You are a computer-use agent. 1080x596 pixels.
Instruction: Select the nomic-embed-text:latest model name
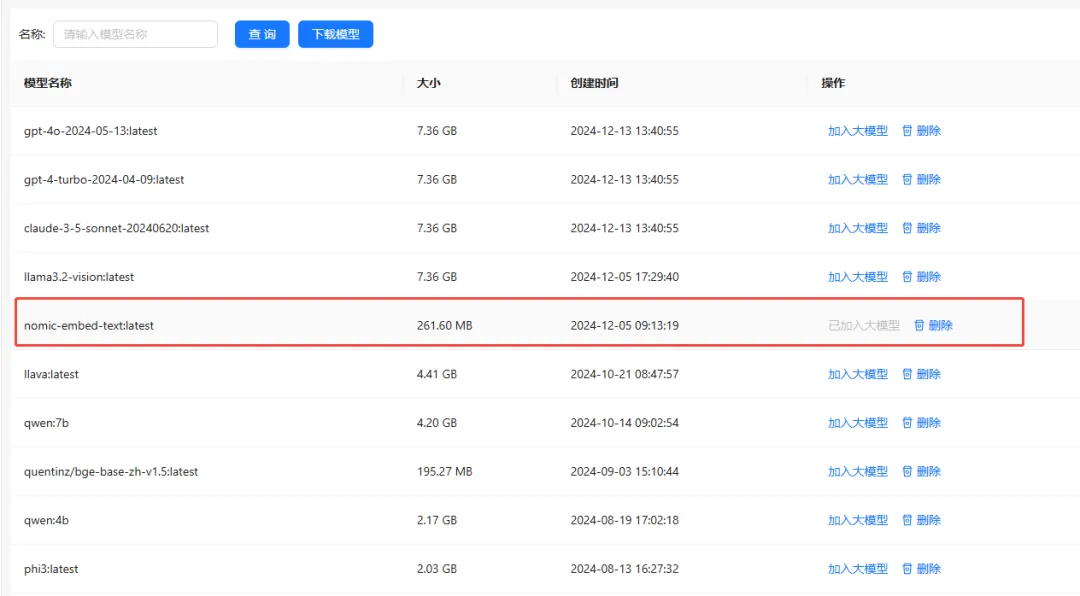89,326
